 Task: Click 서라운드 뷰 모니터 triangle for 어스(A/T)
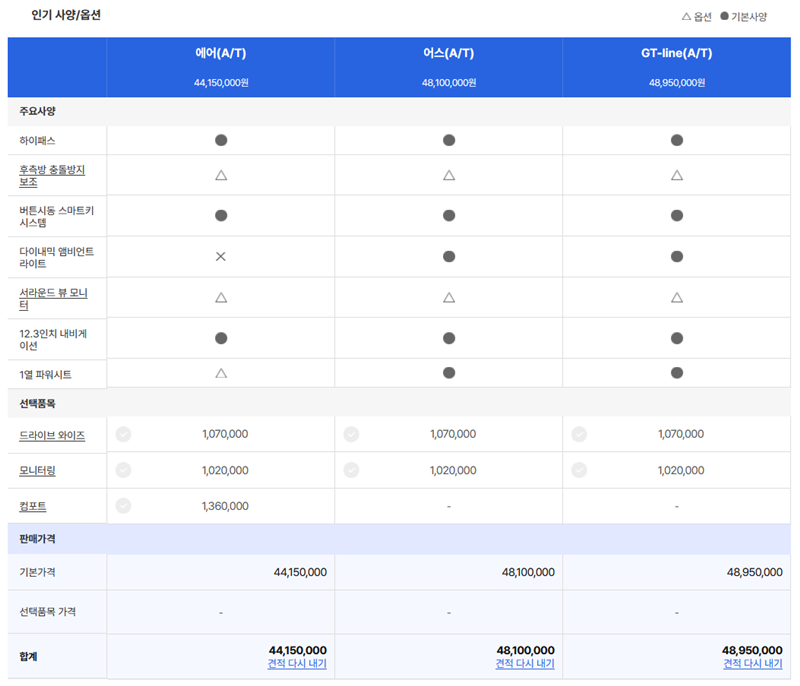click(x=449, y=297)
